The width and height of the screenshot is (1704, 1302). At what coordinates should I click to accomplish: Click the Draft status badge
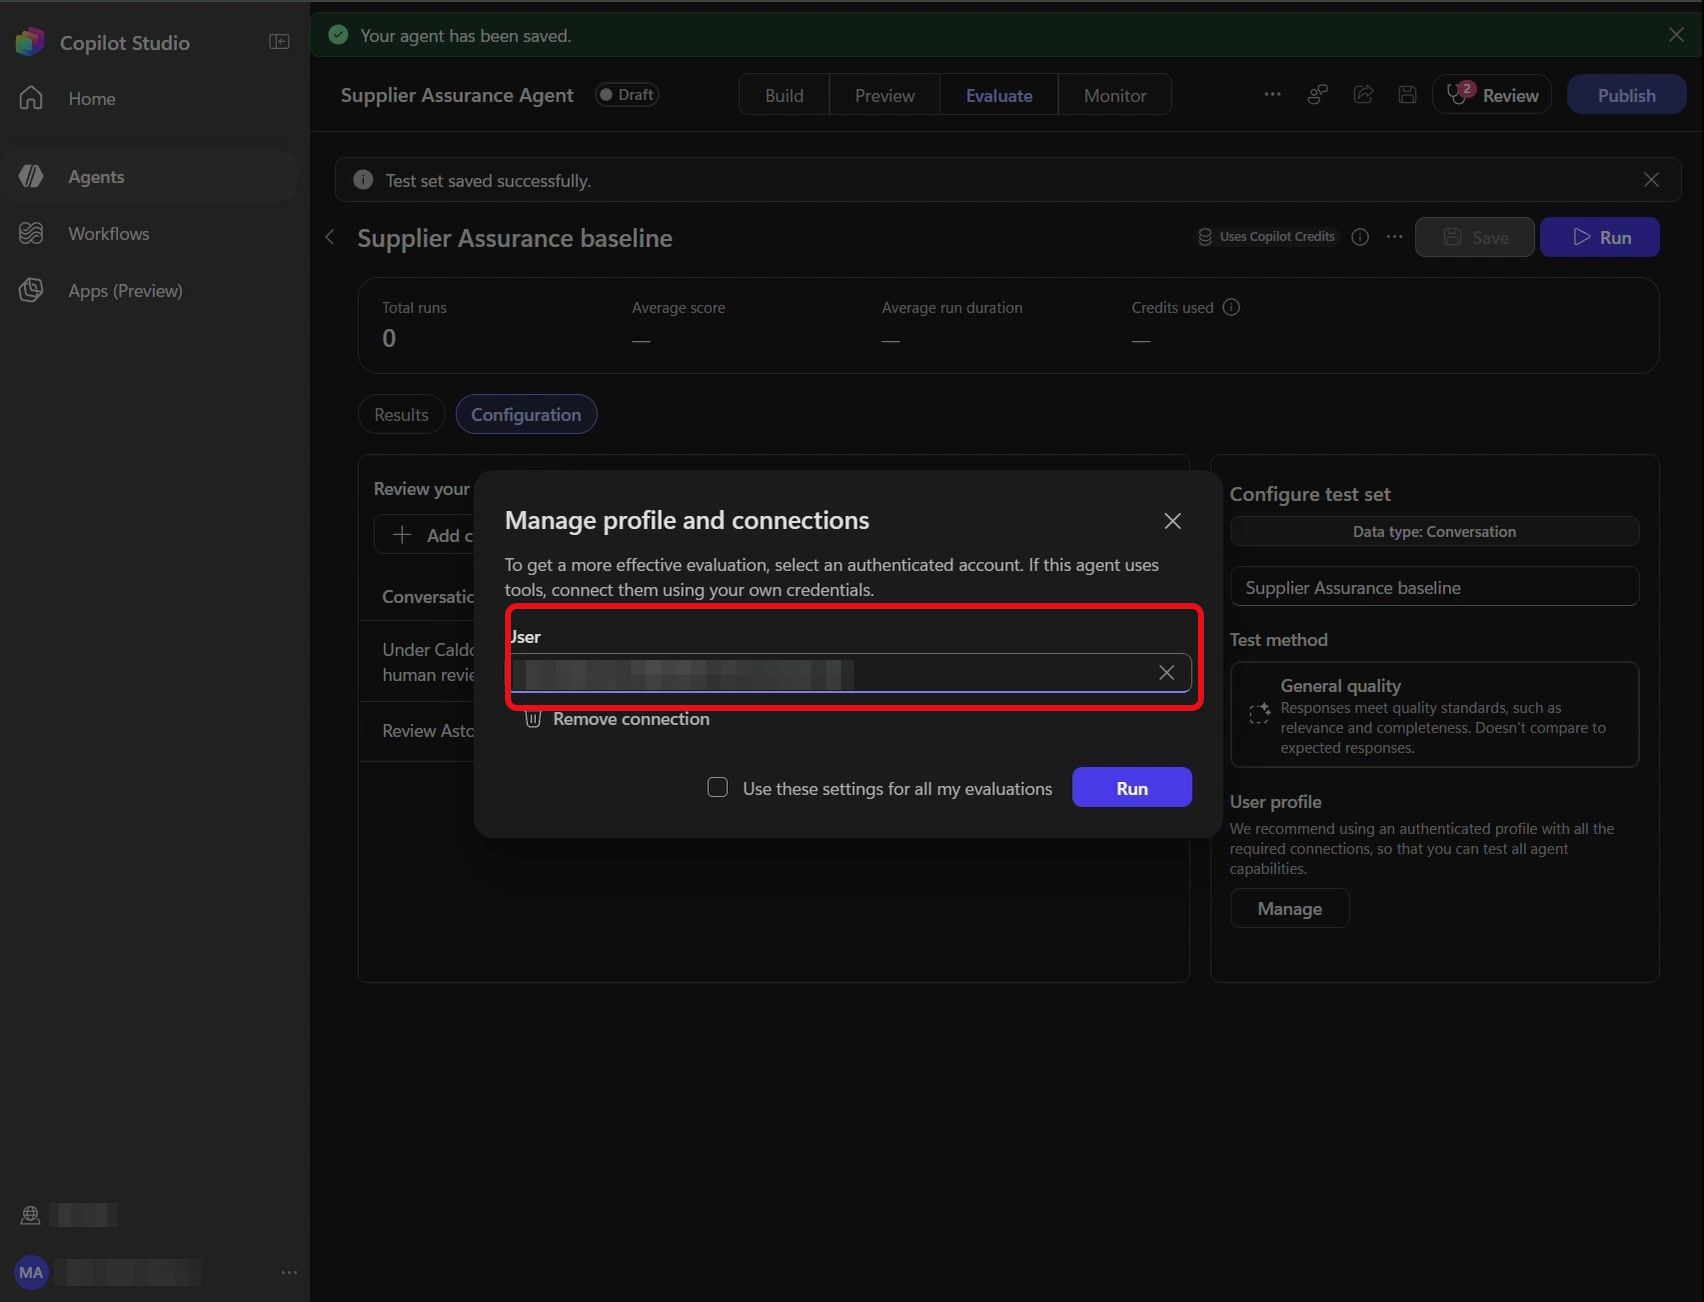coord(627,94)
